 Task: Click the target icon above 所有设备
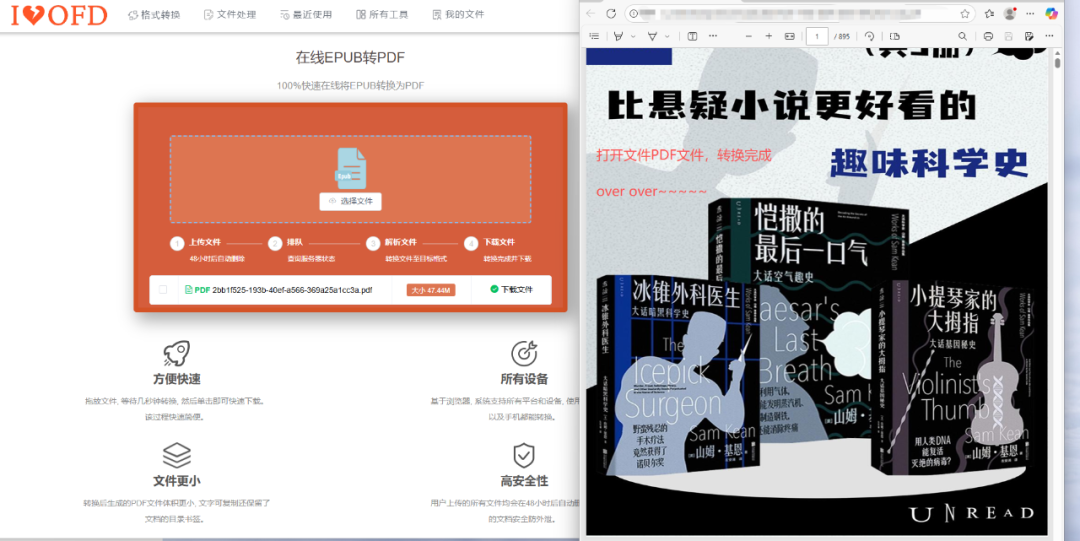click(524, 354)
